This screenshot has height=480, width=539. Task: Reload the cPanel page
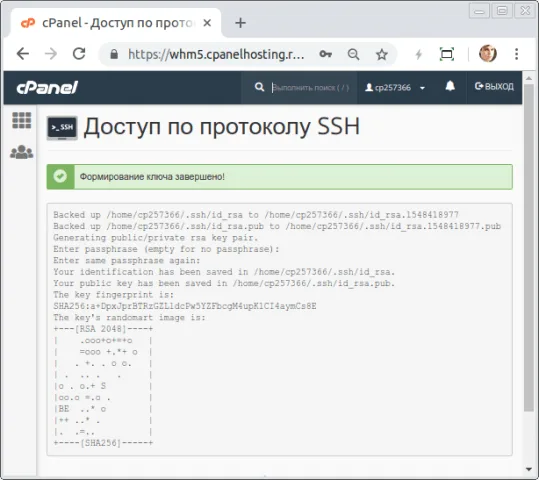click(79, 54)
